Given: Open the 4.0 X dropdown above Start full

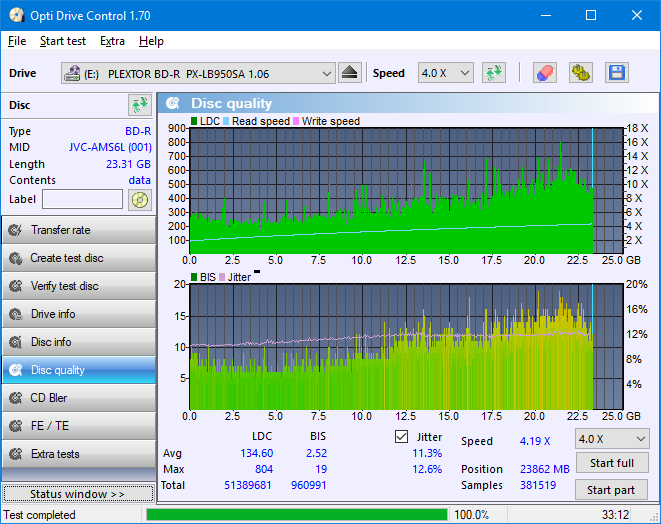Looking at the screenshot, I should (610, 439).
